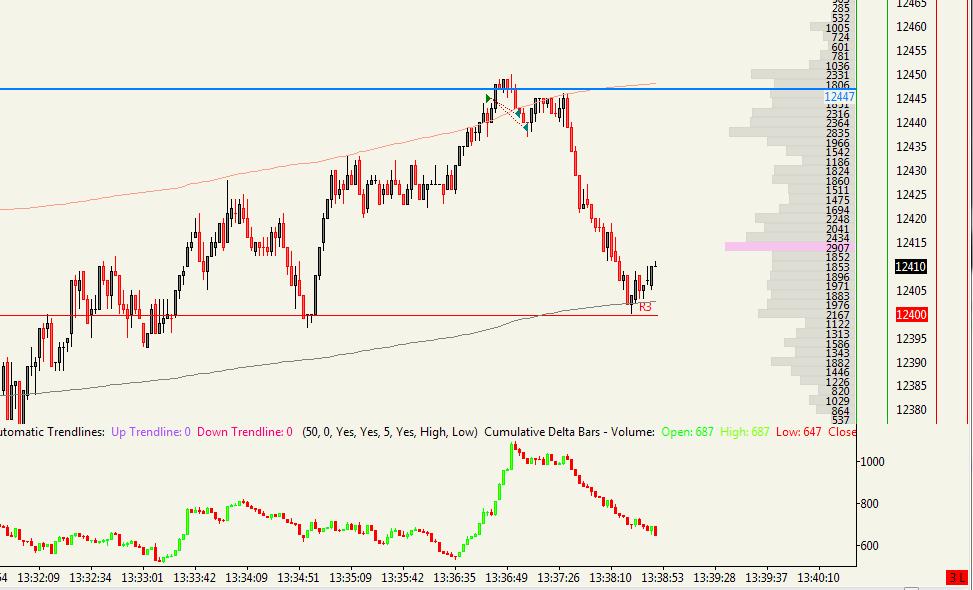Click the pink 2907 point-of-control volume bar
Screen dimensions: 973x590
click(x=789, y=247)
